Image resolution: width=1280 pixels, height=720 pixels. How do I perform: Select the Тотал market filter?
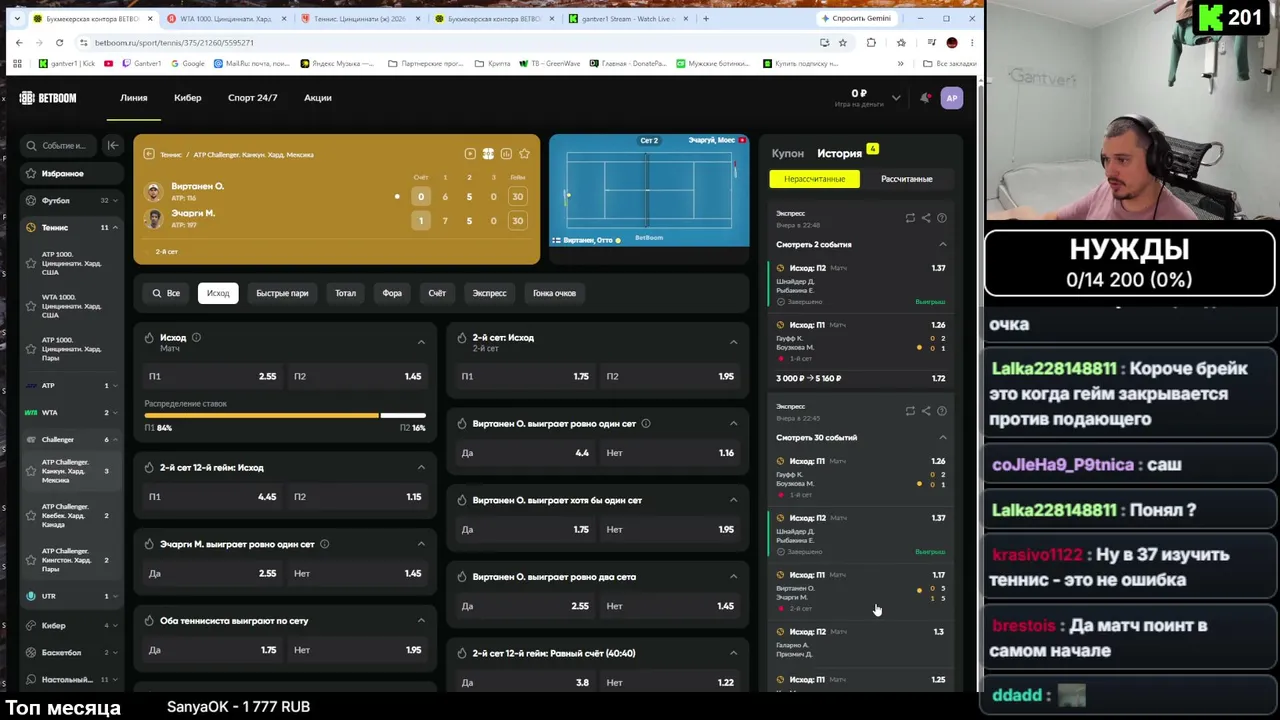345,294
